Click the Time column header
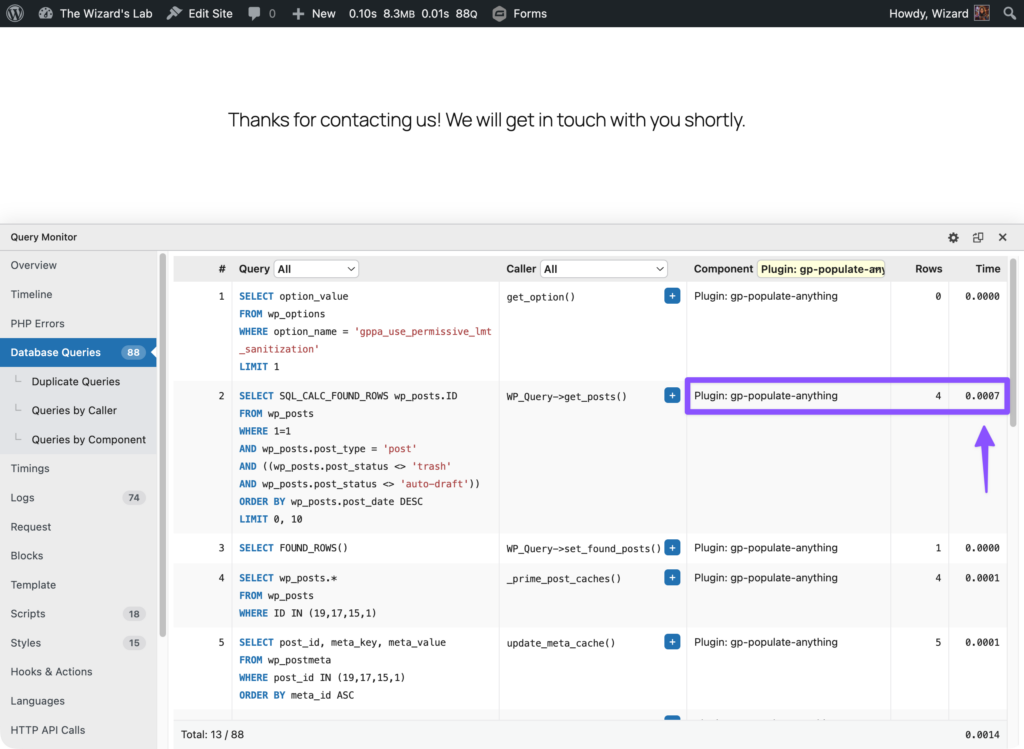The image size is (1024, 749). point(987,269)
